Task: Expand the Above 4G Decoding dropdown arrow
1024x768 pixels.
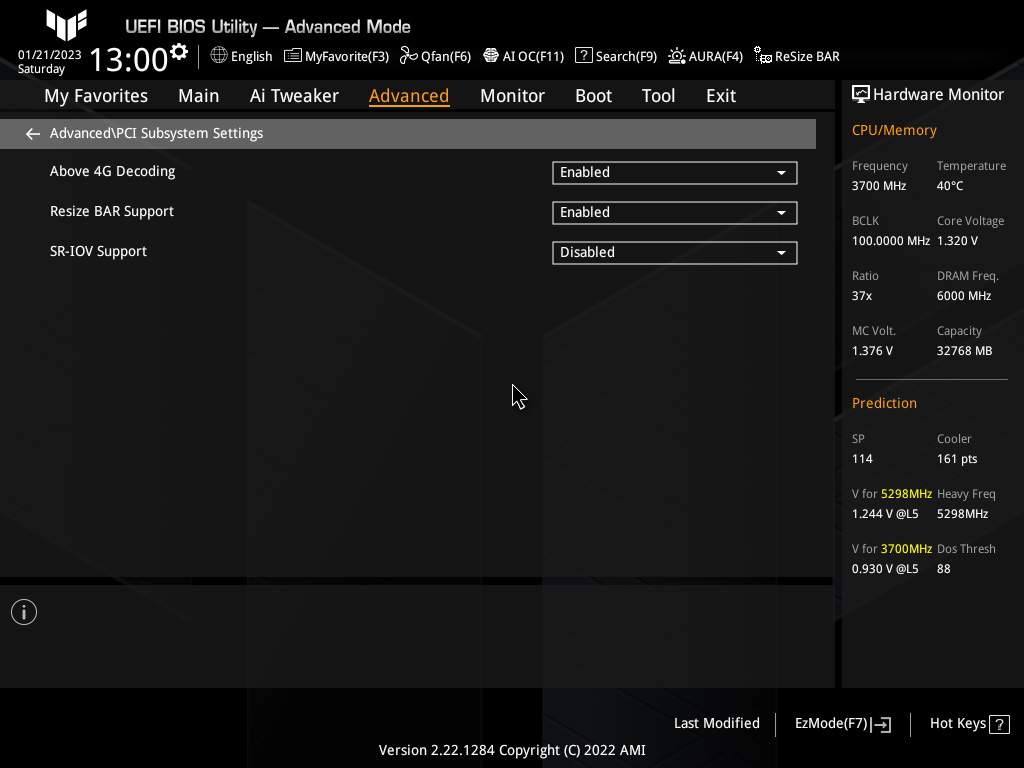Action: pyautogui.click(x=781, y=173)
